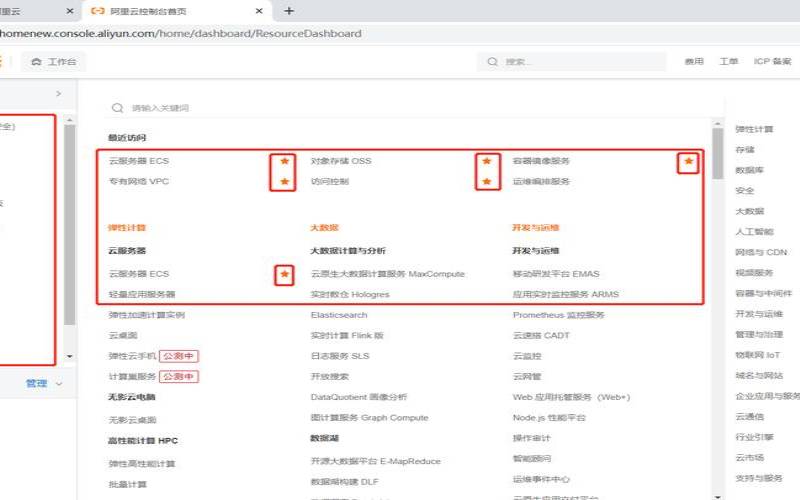Open Elasticsearch product
This screenshot has width=800, height=500.
coord(339,315)
